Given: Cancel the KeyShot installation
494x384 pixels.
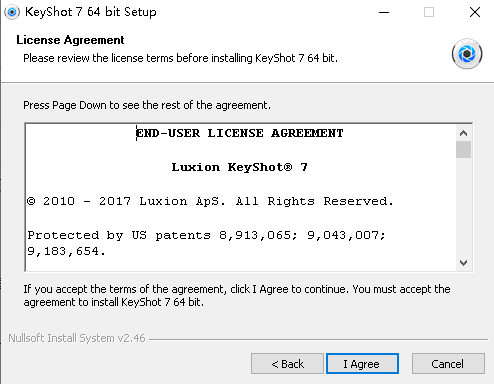Looking at the screenshot, I should coord(448,364).
